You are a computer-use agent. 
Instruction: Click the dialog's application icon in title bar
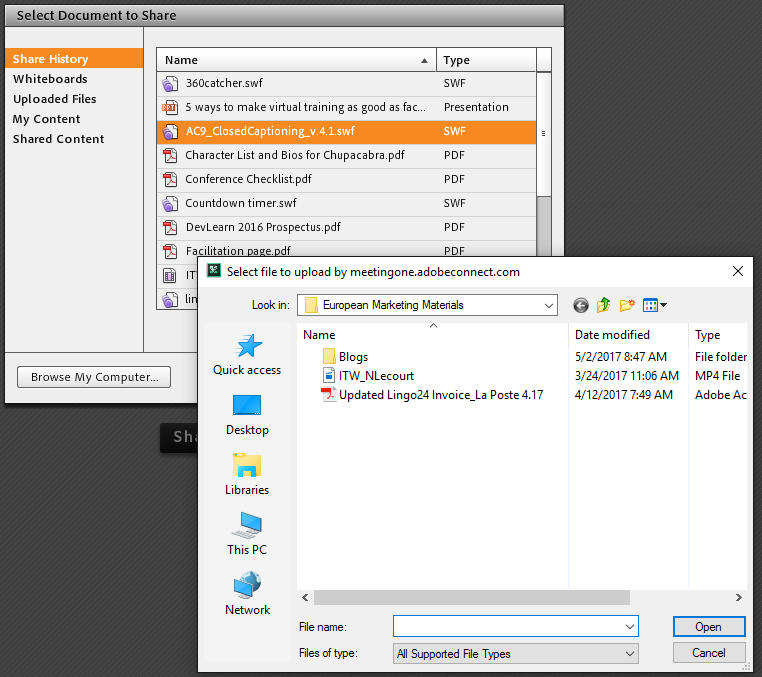pyautogui.click(x=214, y=271)
